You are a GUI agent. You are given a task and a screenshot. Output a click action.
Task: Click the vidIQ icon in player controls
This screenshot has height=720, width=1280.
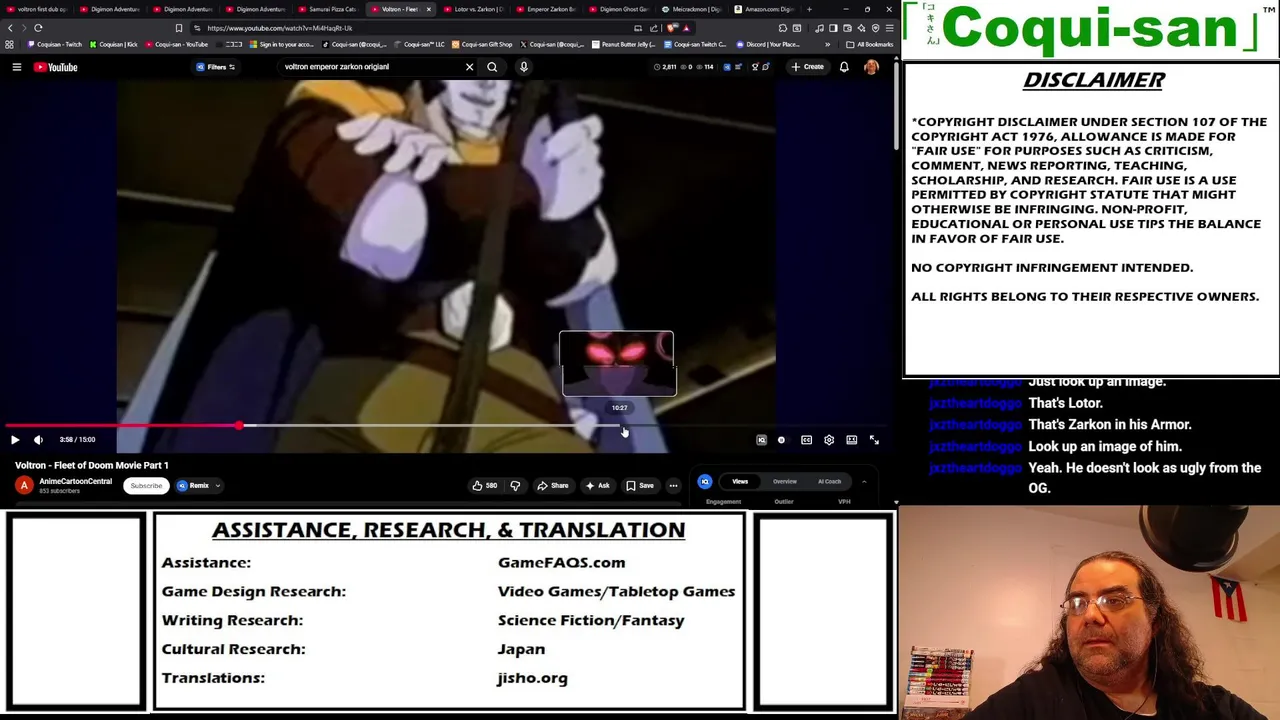pos(761,440)
